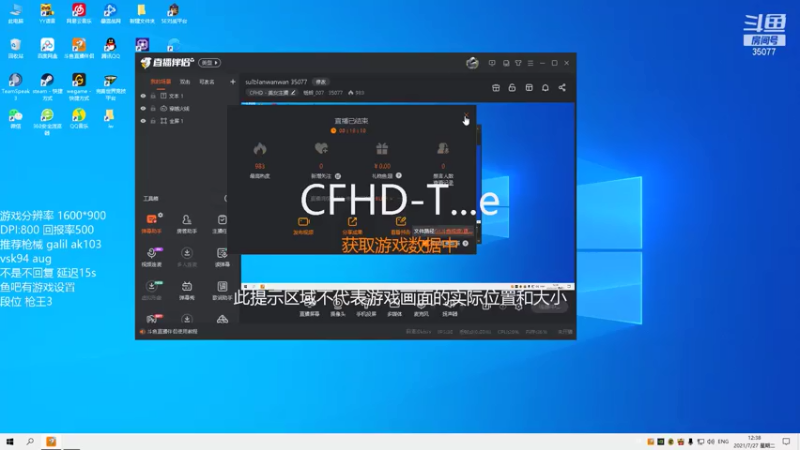800x450 pixels.
Task: Click the 修改 button next to room title
Action: click(x=321, y=82)
